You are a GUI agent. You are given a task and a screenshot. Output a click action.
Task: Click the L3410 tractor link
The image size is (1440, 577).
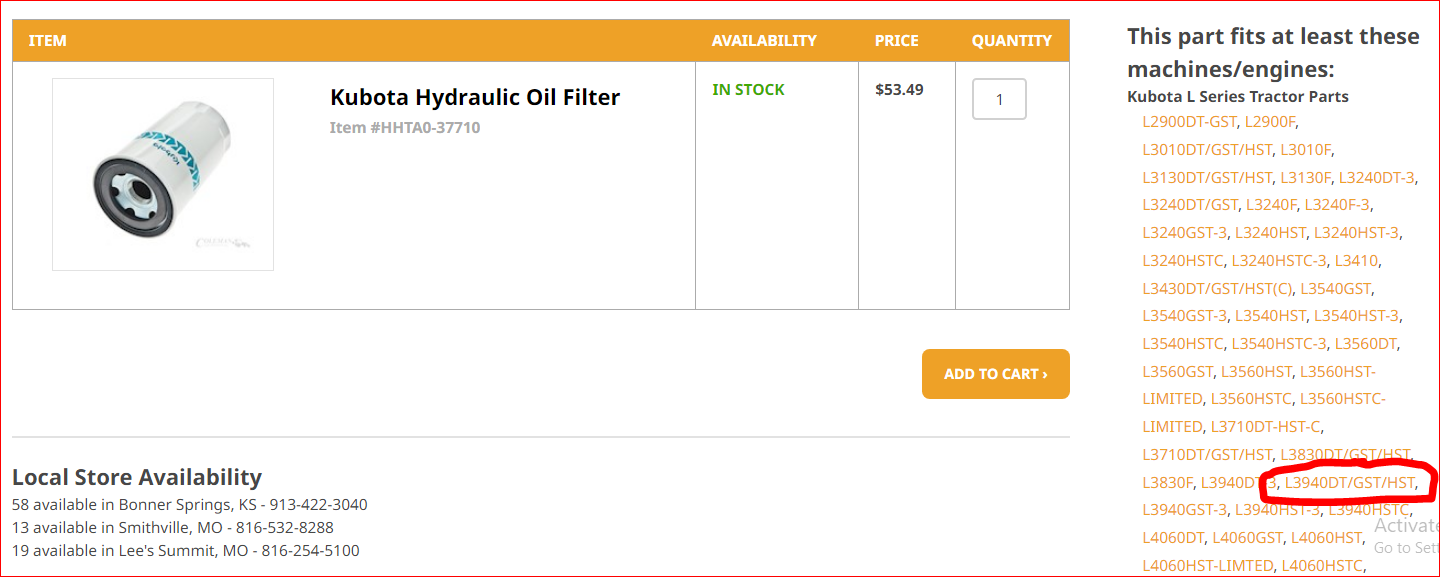click(1356, 261)
